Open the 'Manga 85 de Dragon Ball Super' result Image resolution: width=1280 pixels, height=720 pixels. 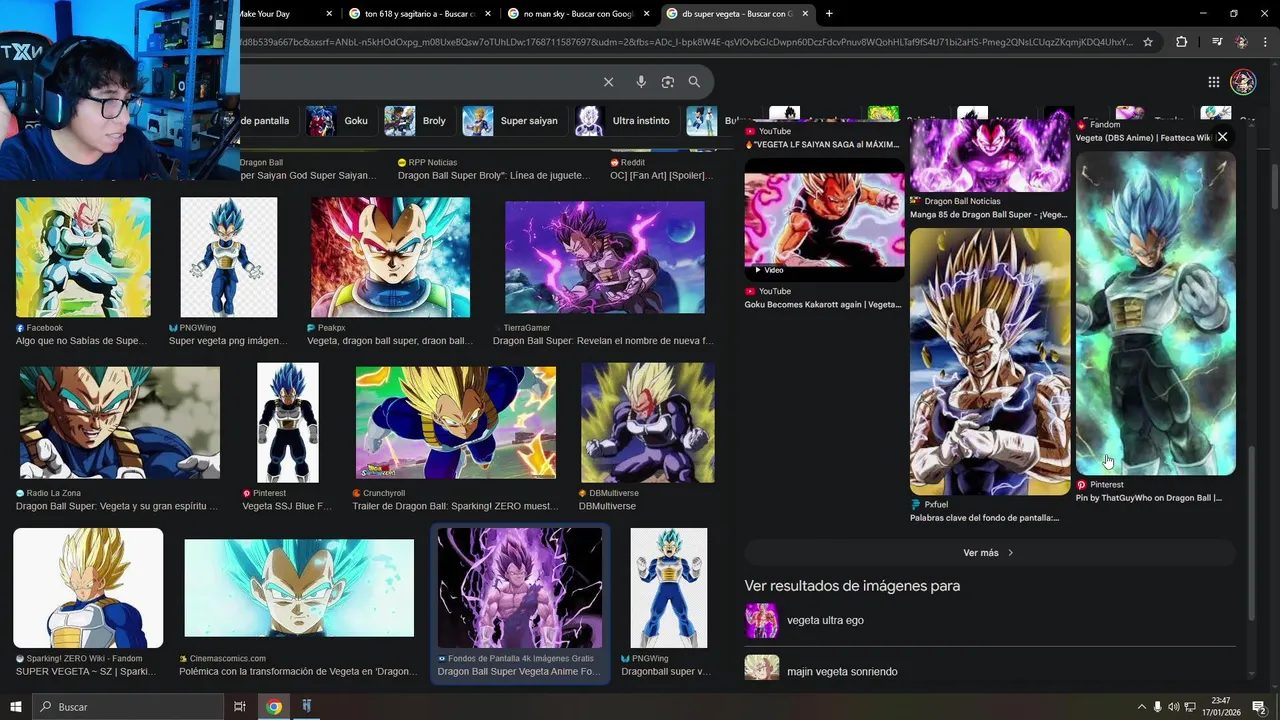pos(989,215)
